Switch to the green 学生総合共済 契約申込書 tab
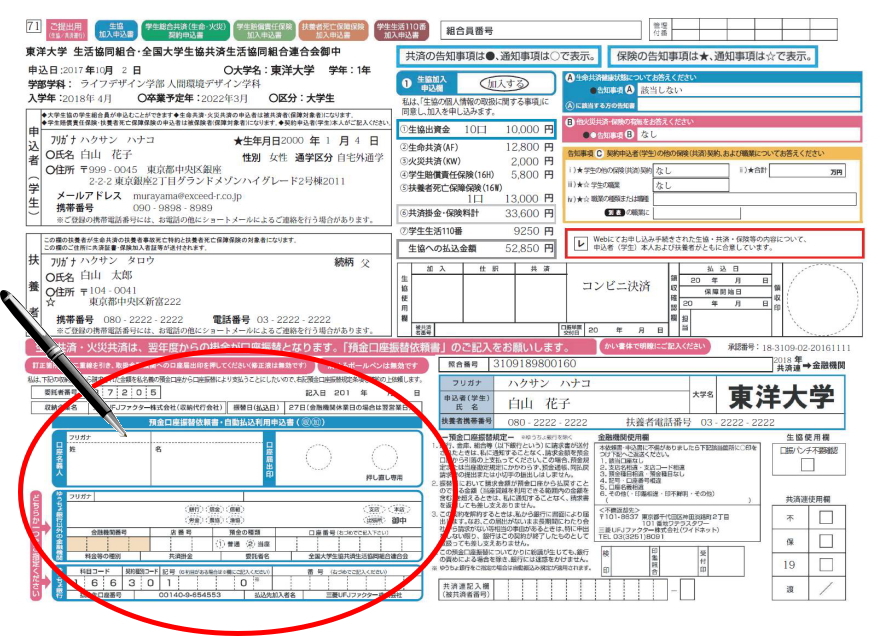The height and width of the screenshot is (636, 880). click(x=185, y=30)
